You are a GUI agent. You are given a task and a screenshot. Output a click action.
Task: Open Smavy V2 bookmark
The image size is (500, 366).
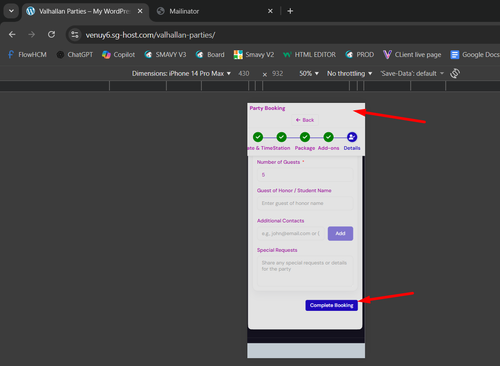[x=254, y=55]
